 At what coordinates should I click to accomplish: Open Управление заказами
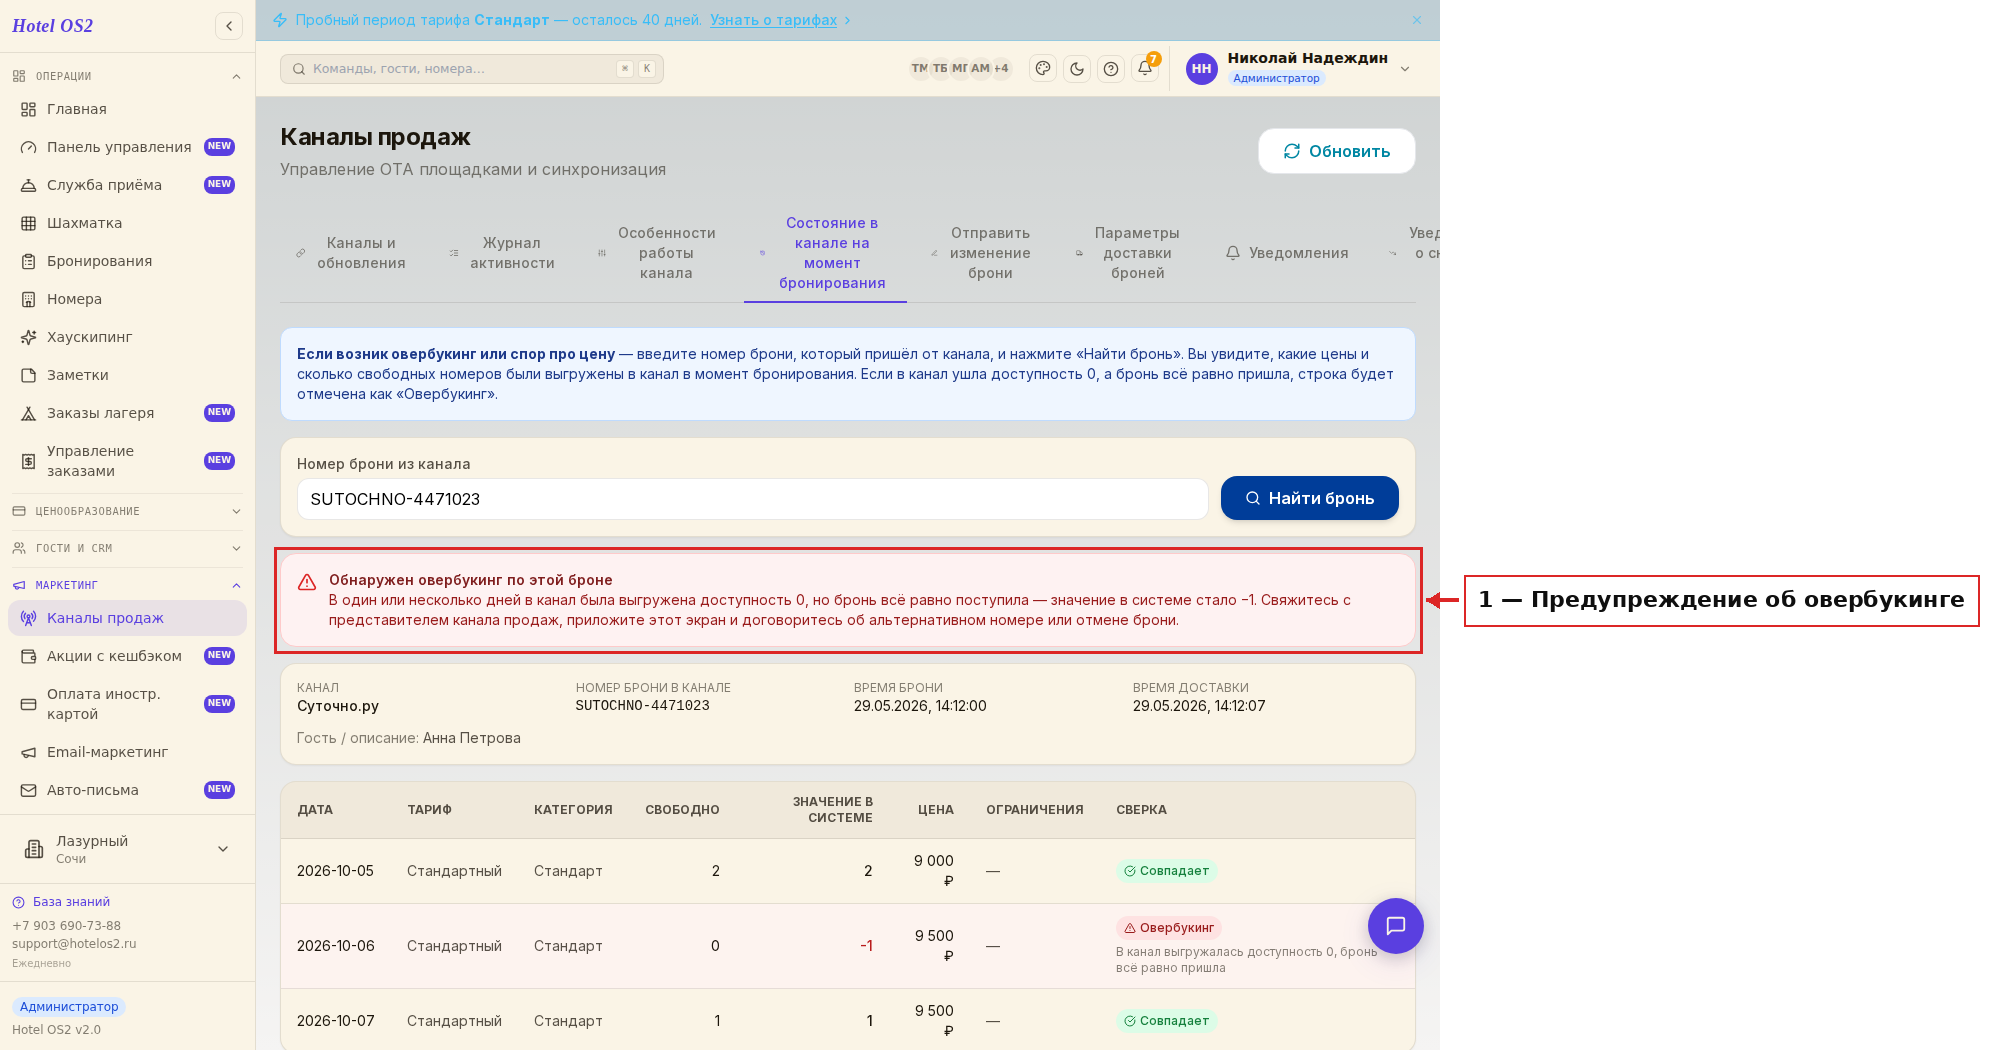pos(127,461)
